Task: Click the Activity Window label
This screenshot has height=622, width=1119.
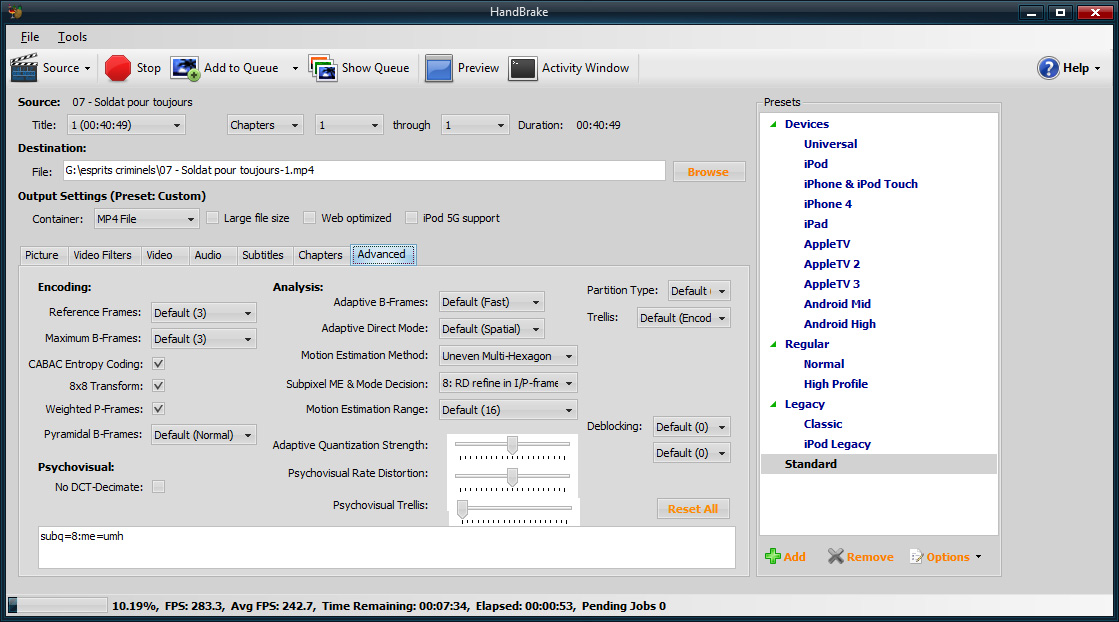Action: [585, 68]
